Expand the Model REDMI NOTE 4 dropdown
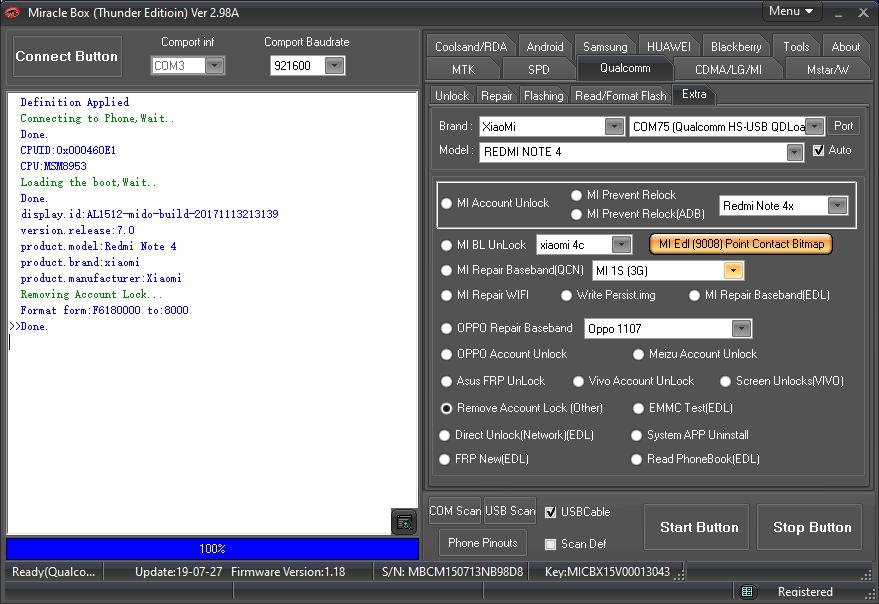Image resolution: width=879 pixels, height=604 pixels. click(x=794, y=152)
